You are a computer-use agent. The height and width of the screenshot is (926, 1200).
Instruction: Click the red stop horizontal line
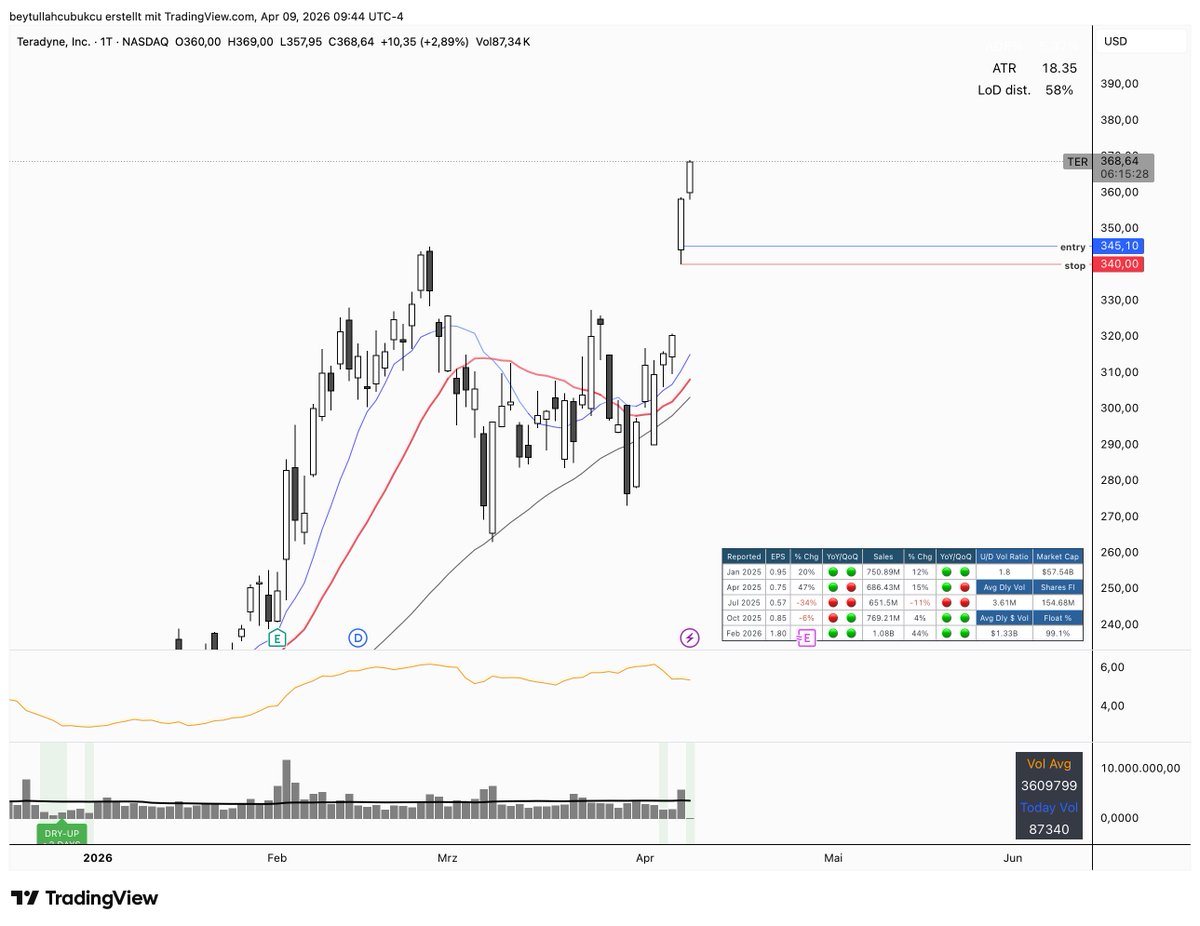point(870,264)
